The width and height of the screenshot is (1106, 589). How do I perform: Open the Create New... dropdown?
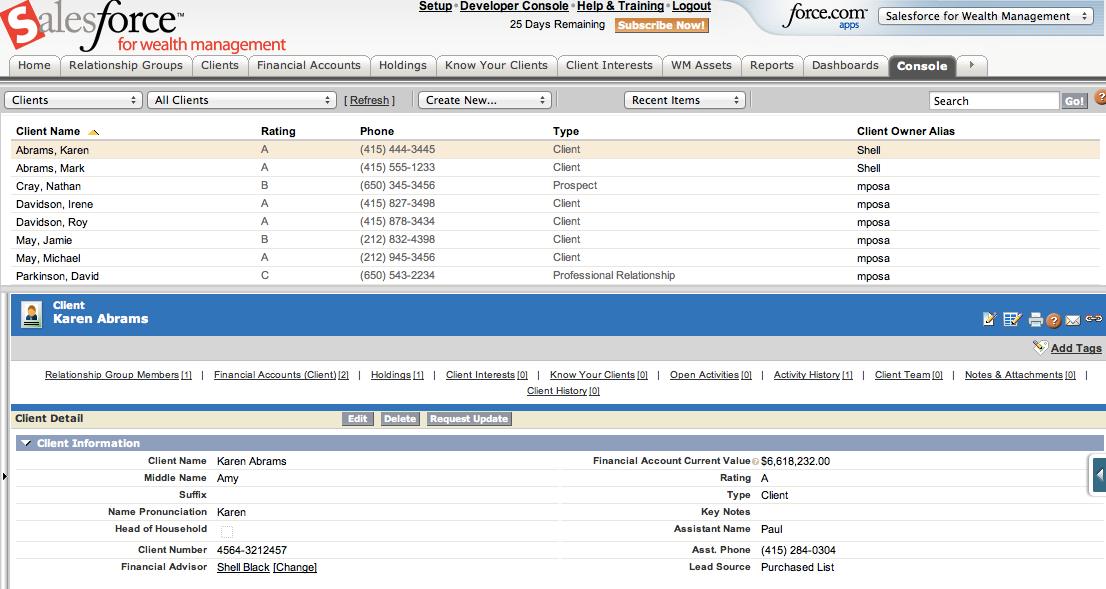(485, 100)
